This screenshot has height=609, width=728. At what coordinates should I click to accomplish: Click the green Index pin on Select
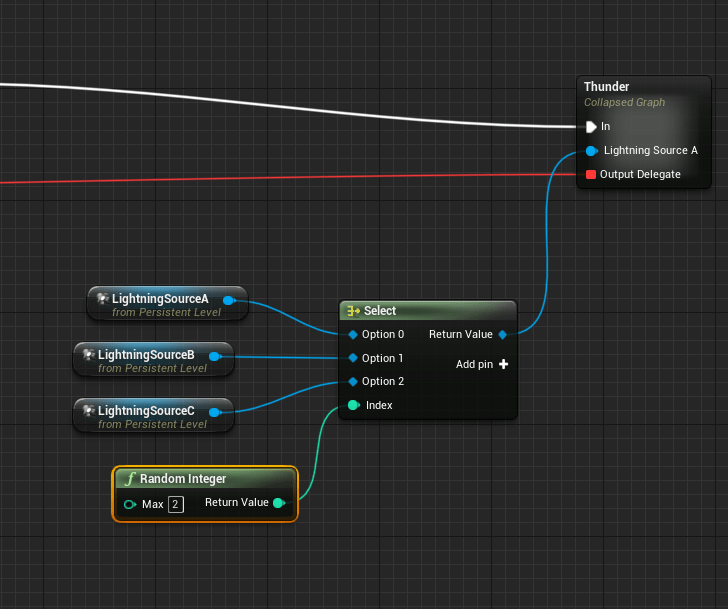353,405
